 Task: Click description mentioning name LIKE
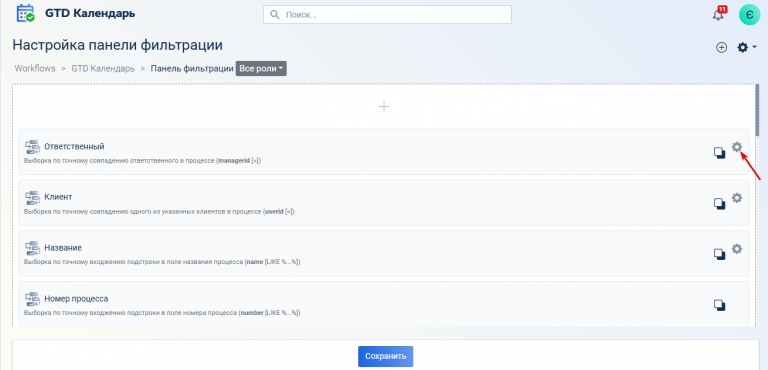(x=162, y=262)
